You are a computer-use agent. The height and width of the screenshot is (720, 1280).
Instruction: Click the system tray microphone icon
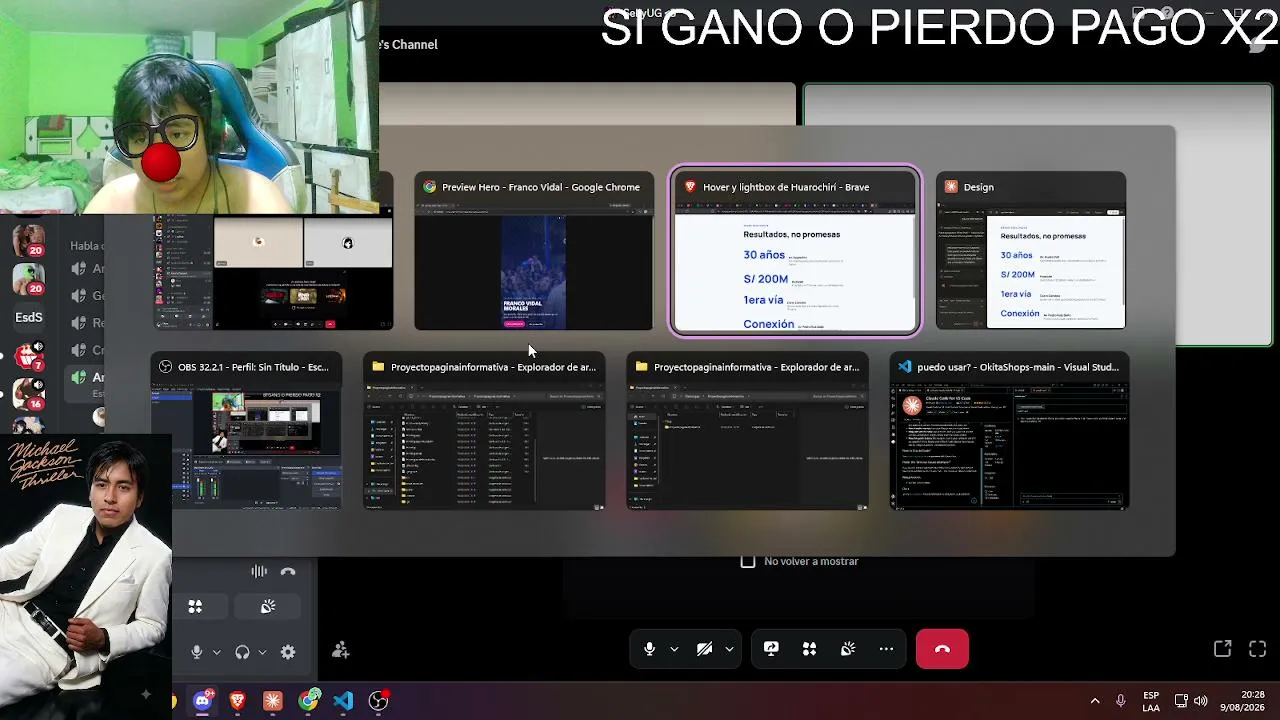point(1121,701)
